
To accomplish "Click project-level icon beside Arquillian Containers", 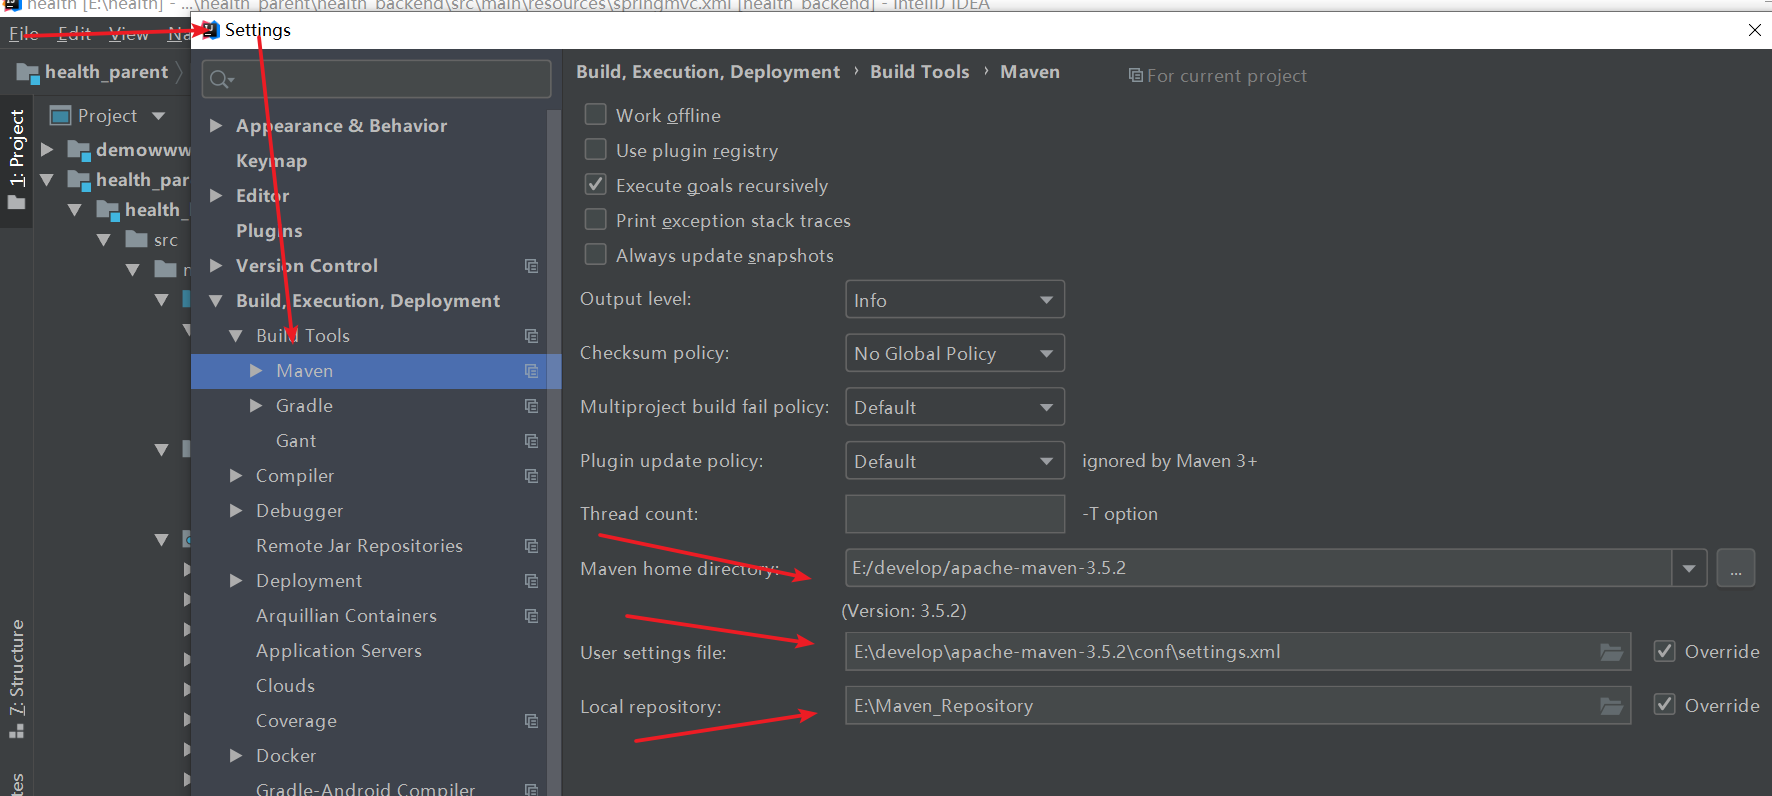I will click(531, 616).
